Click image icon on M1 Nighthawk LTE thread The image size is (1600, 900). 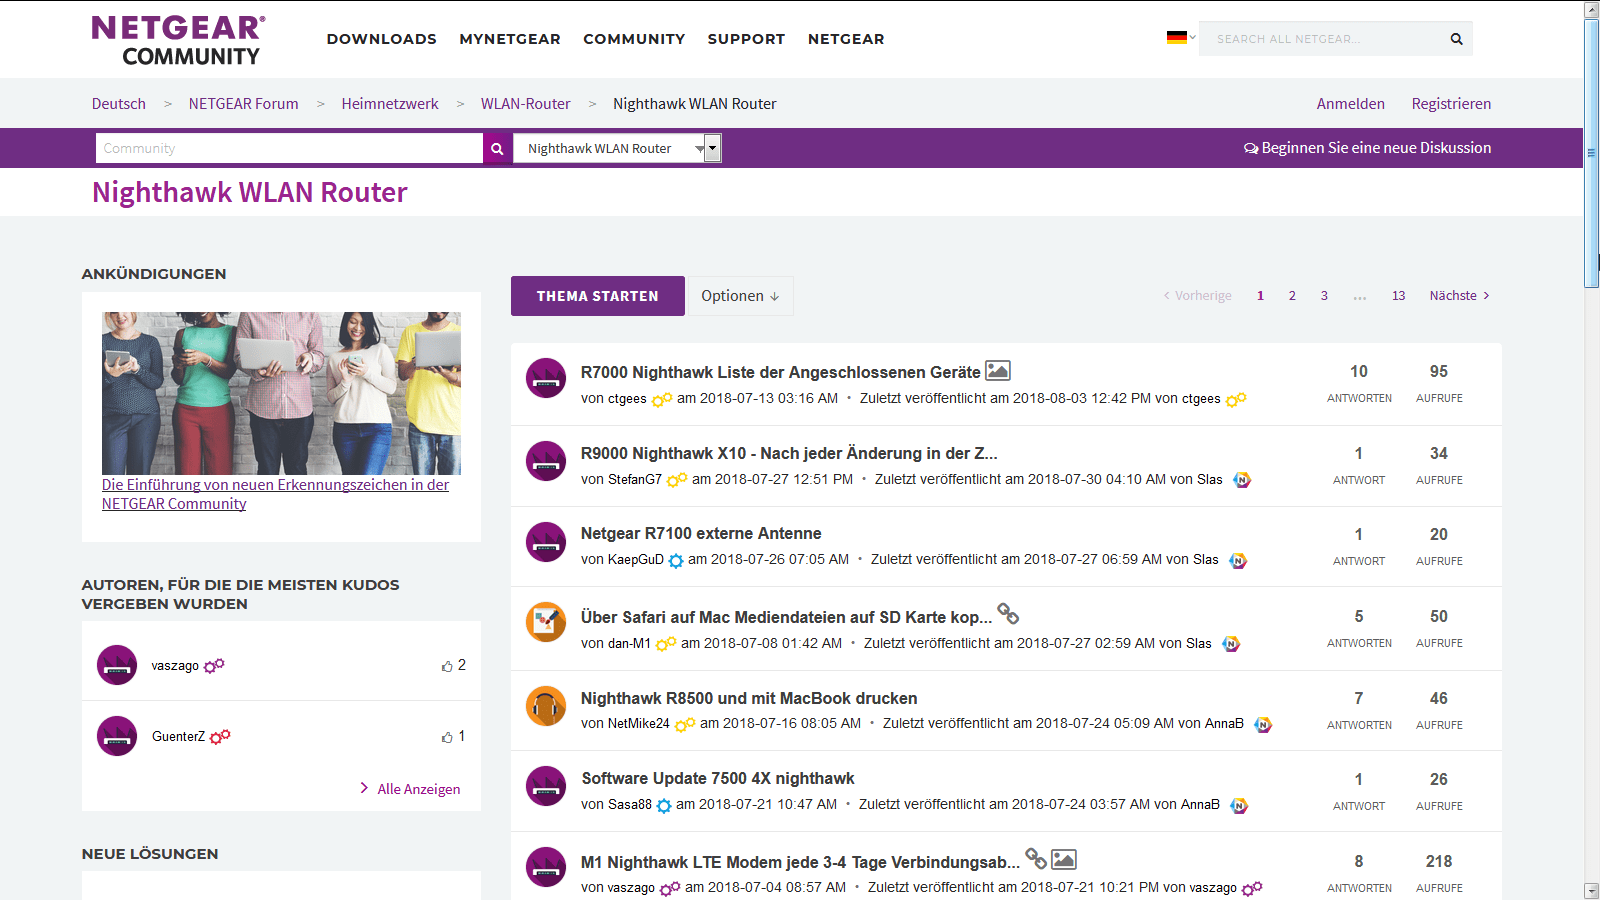(x=1064, y=859)
